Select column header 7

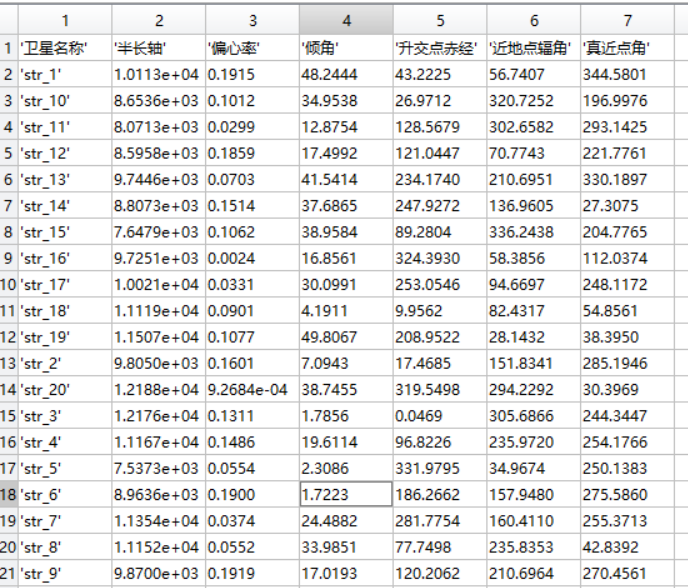[x=627, y=20]
